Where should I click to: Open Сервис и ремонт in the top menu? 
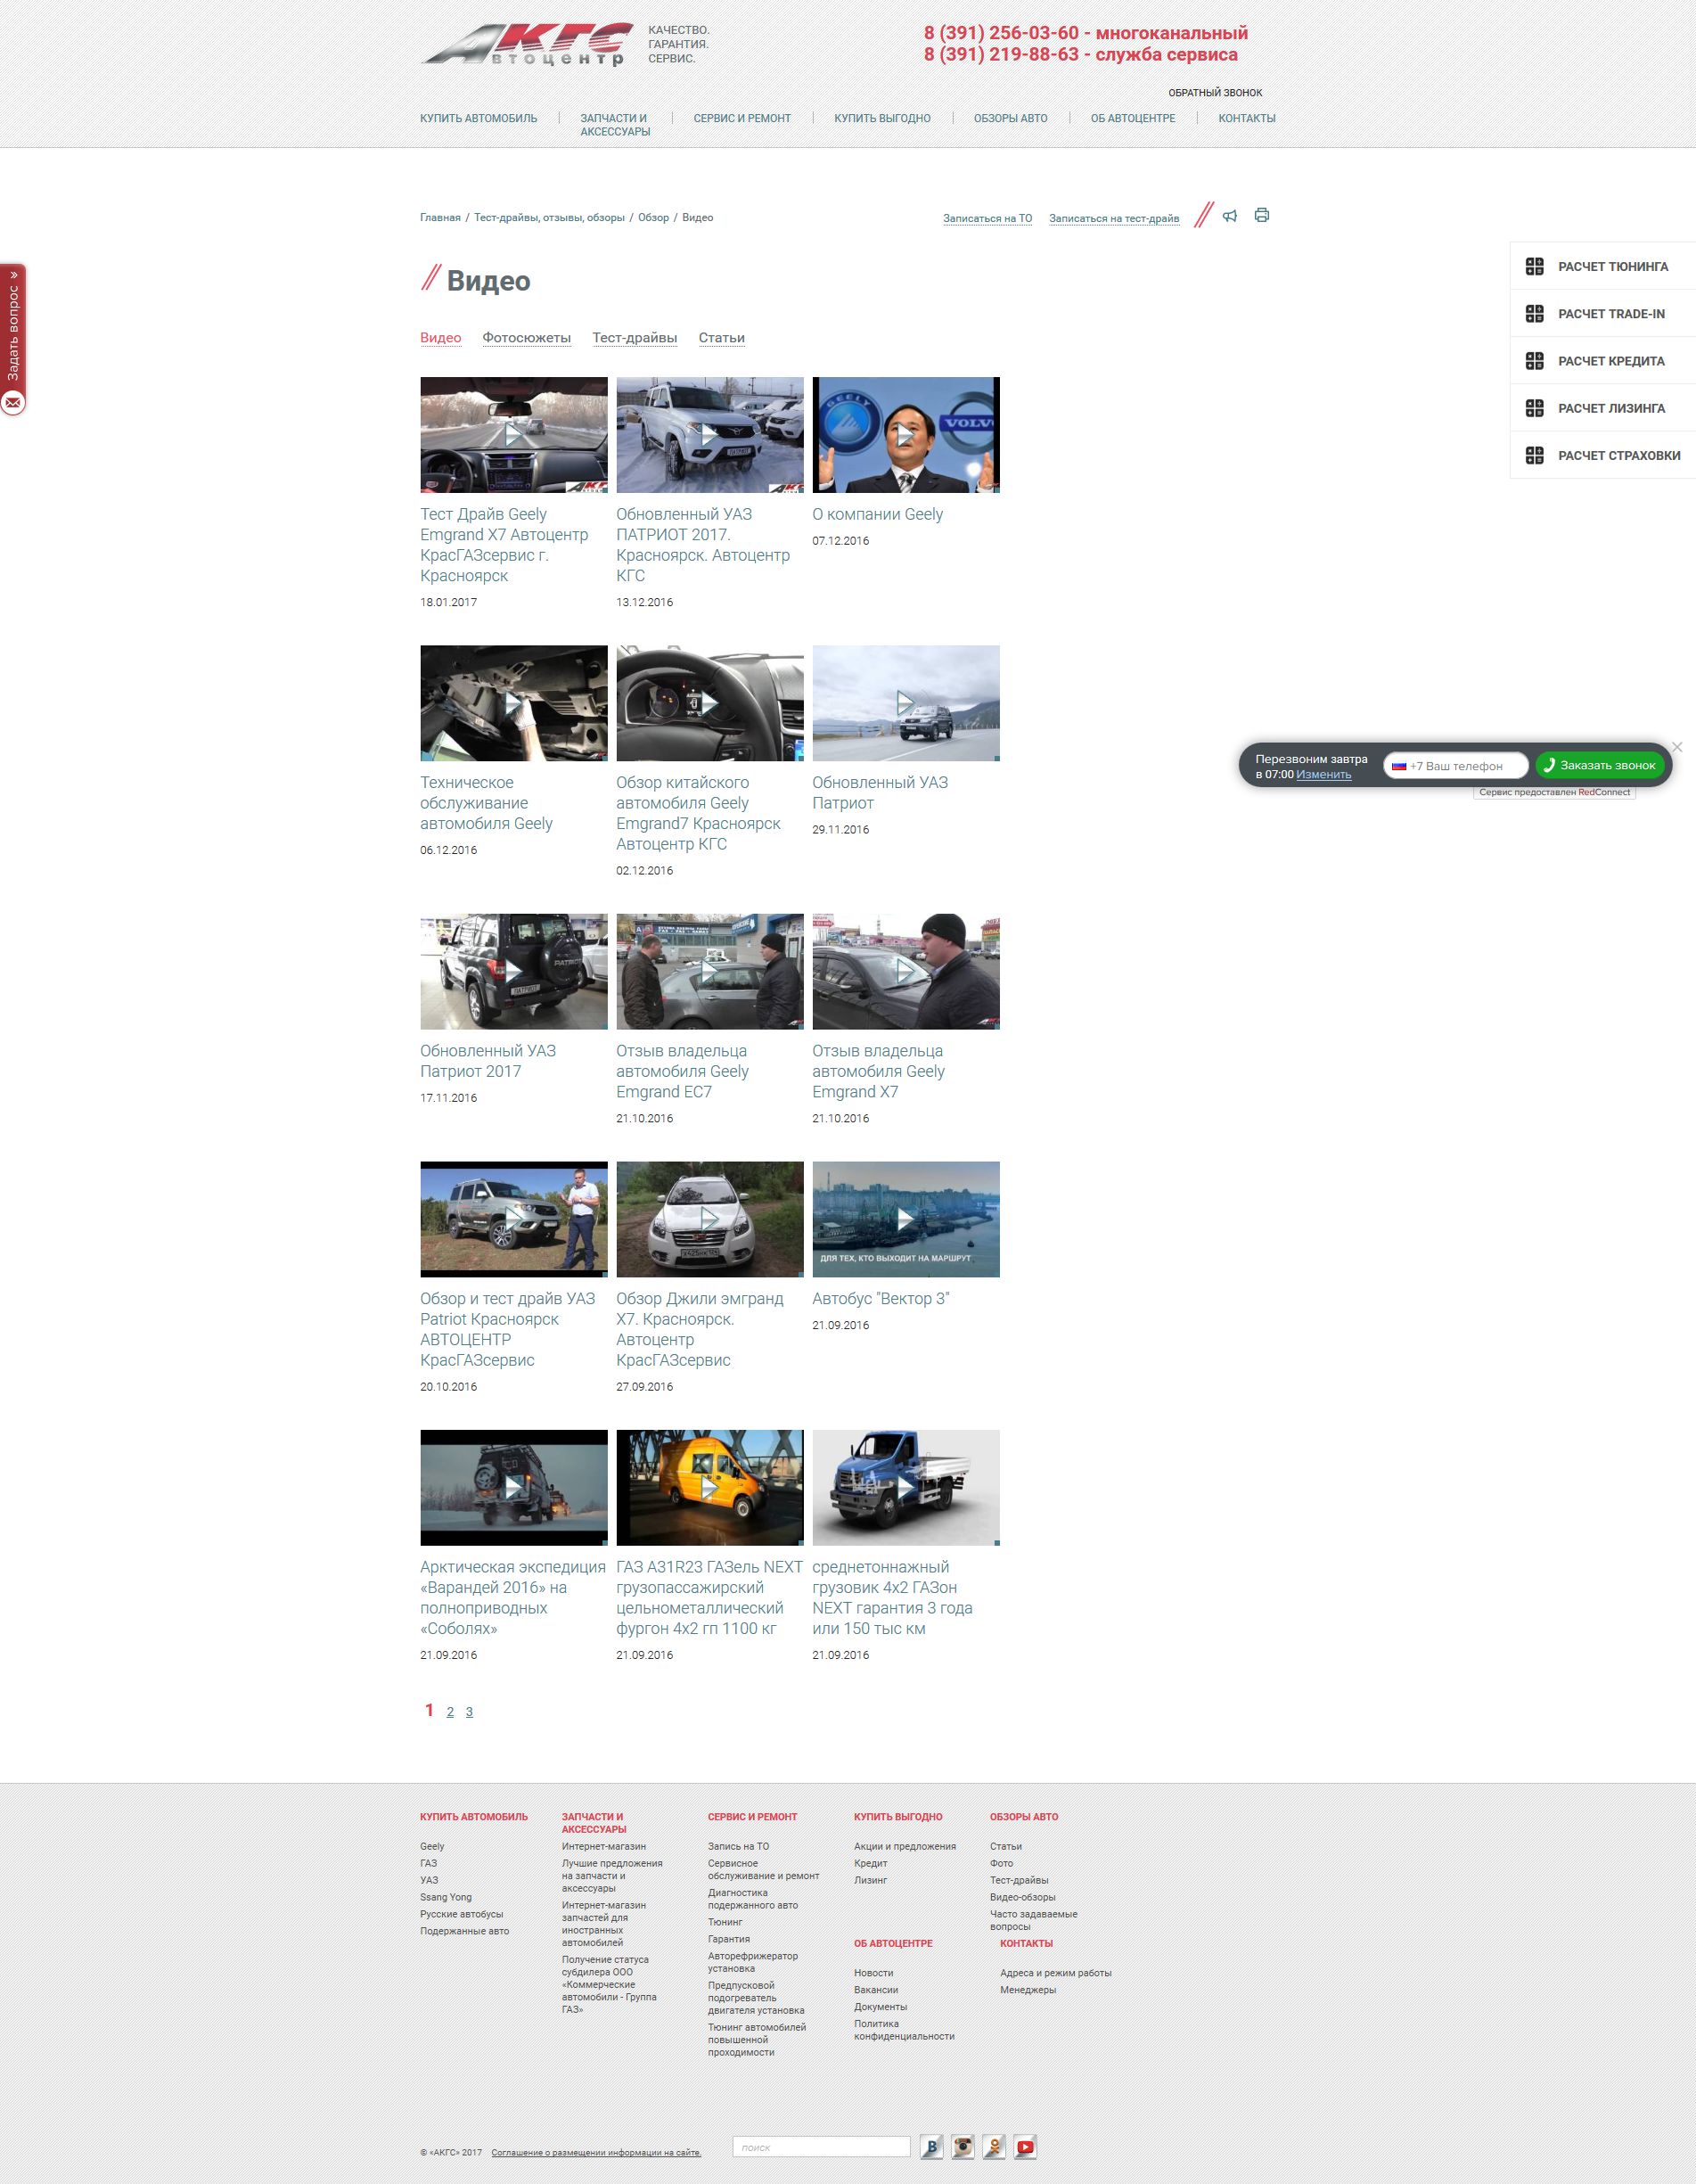(x=742, y=118)
